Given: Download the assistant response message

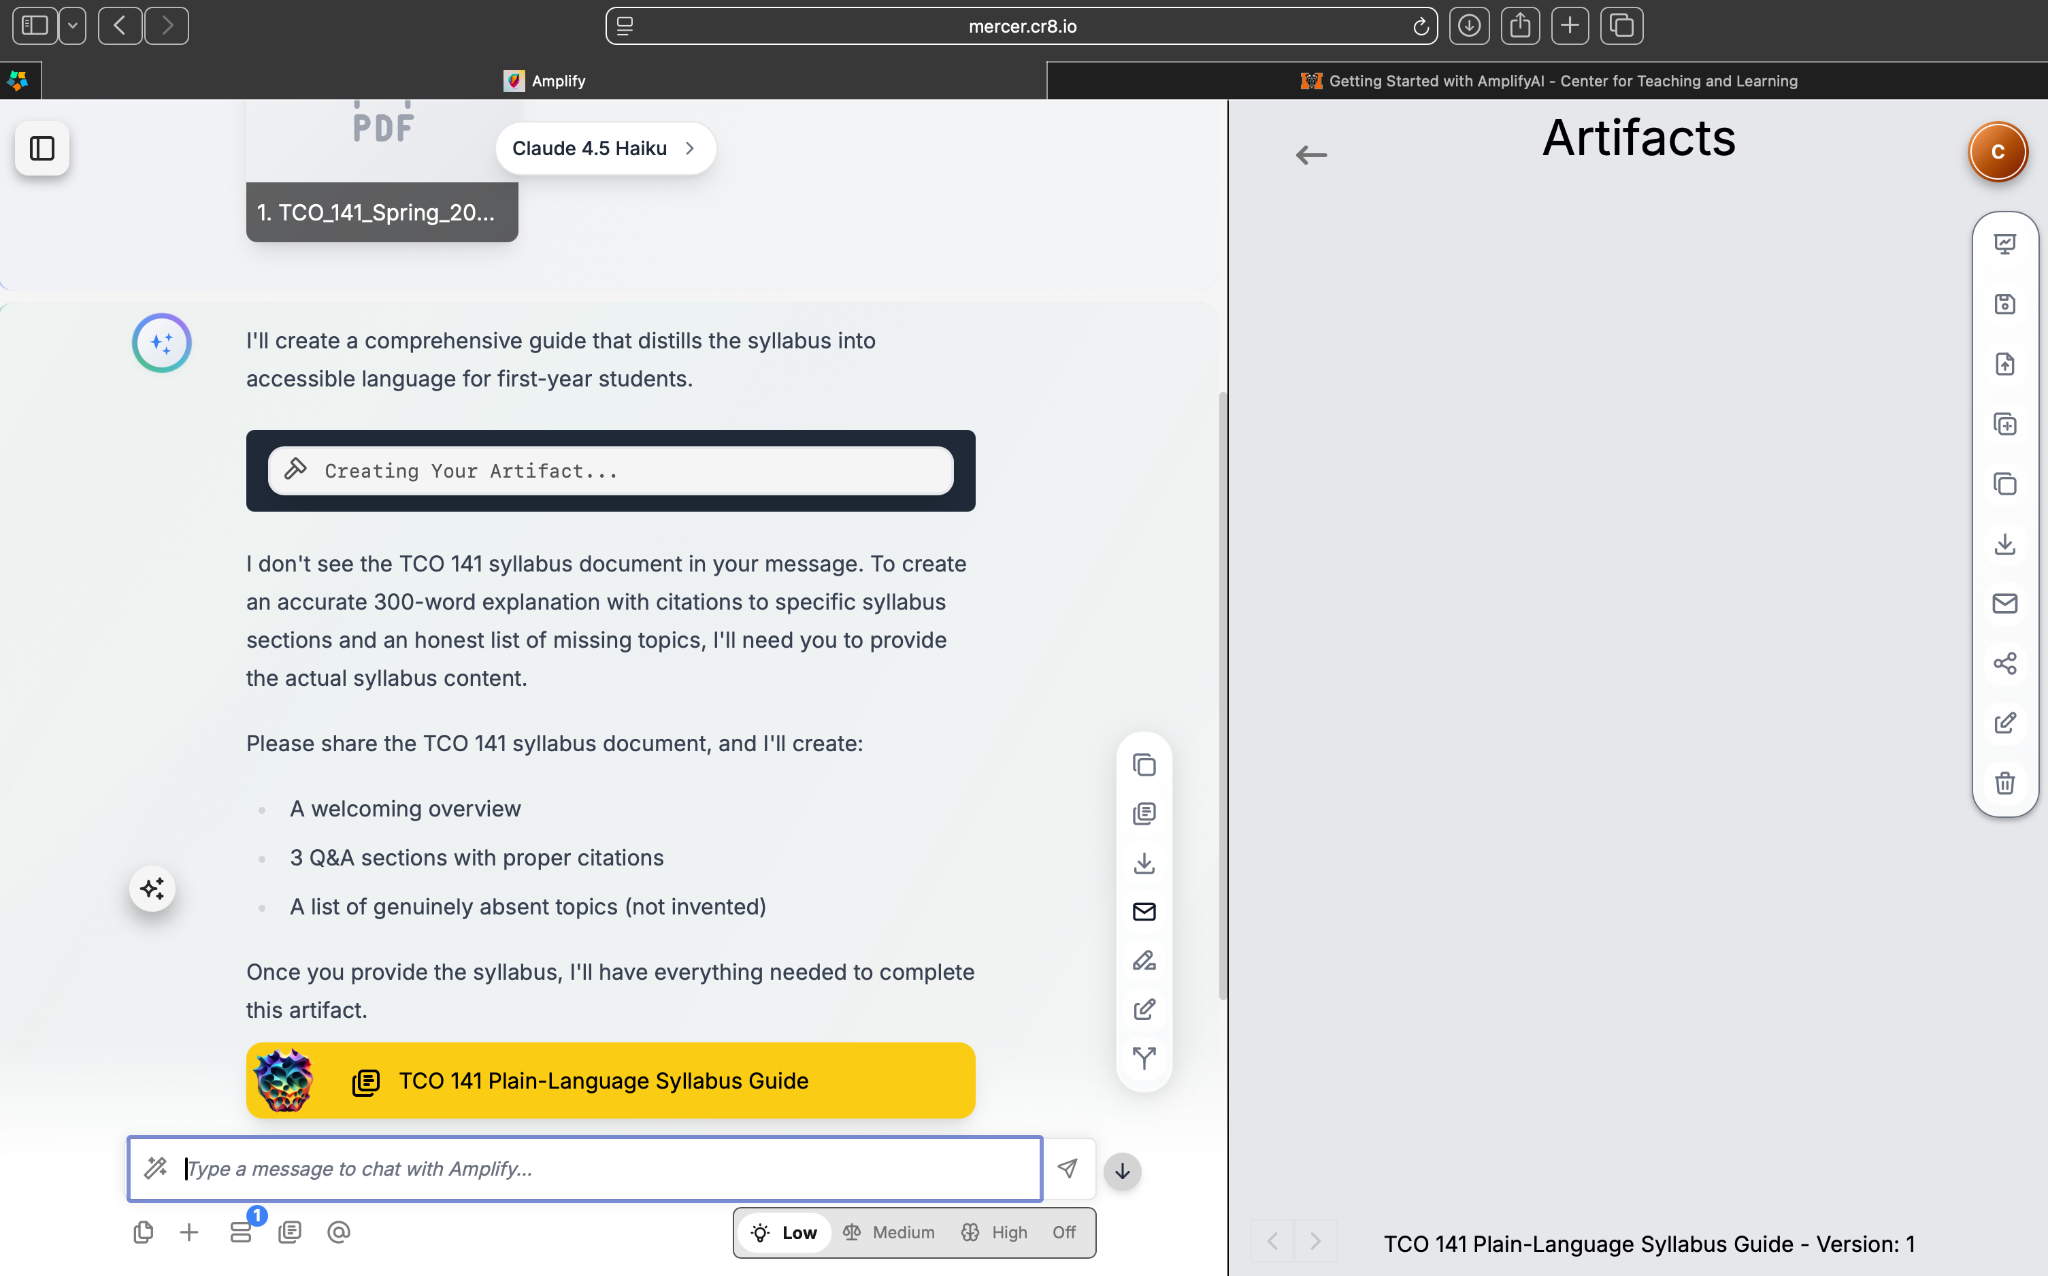Looking at the screenshot, I should pos(1144,863).
